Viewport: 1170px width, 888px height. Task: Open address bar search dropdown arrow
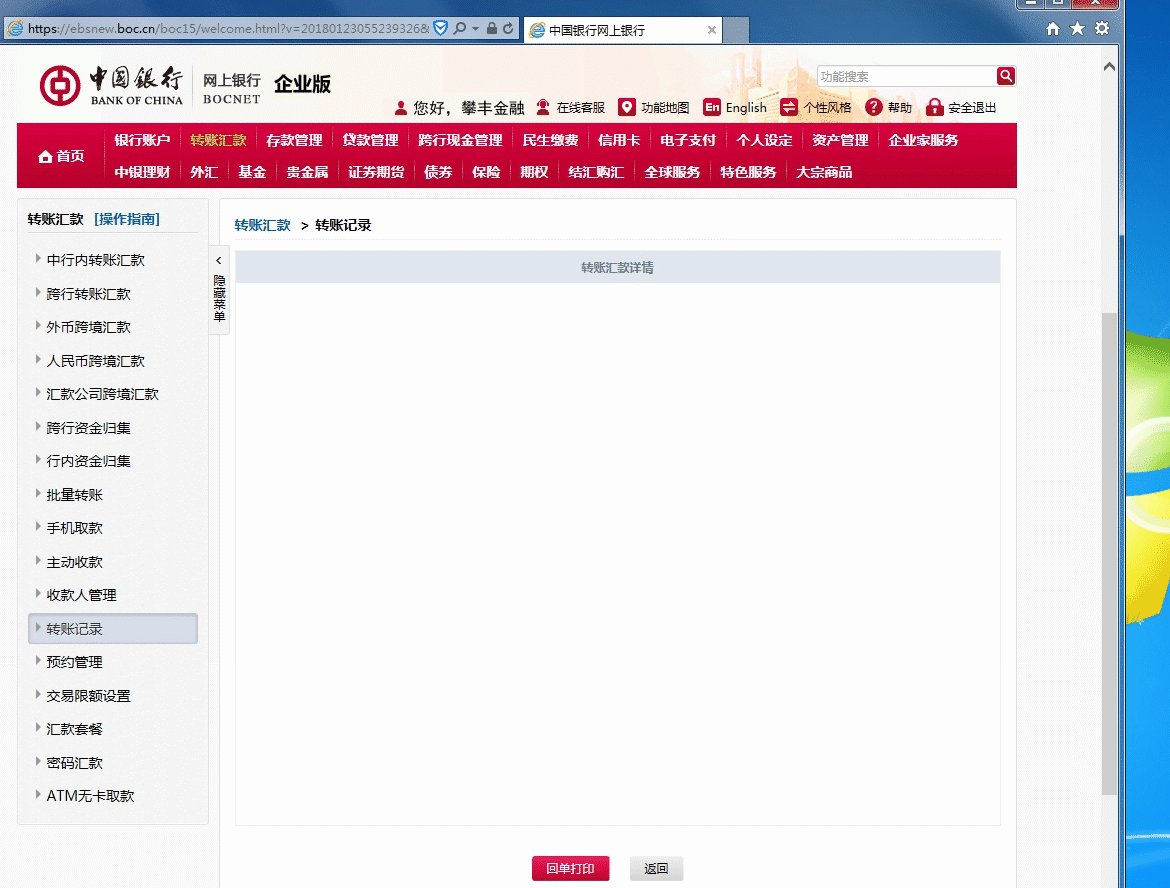[x=474, y=29]
